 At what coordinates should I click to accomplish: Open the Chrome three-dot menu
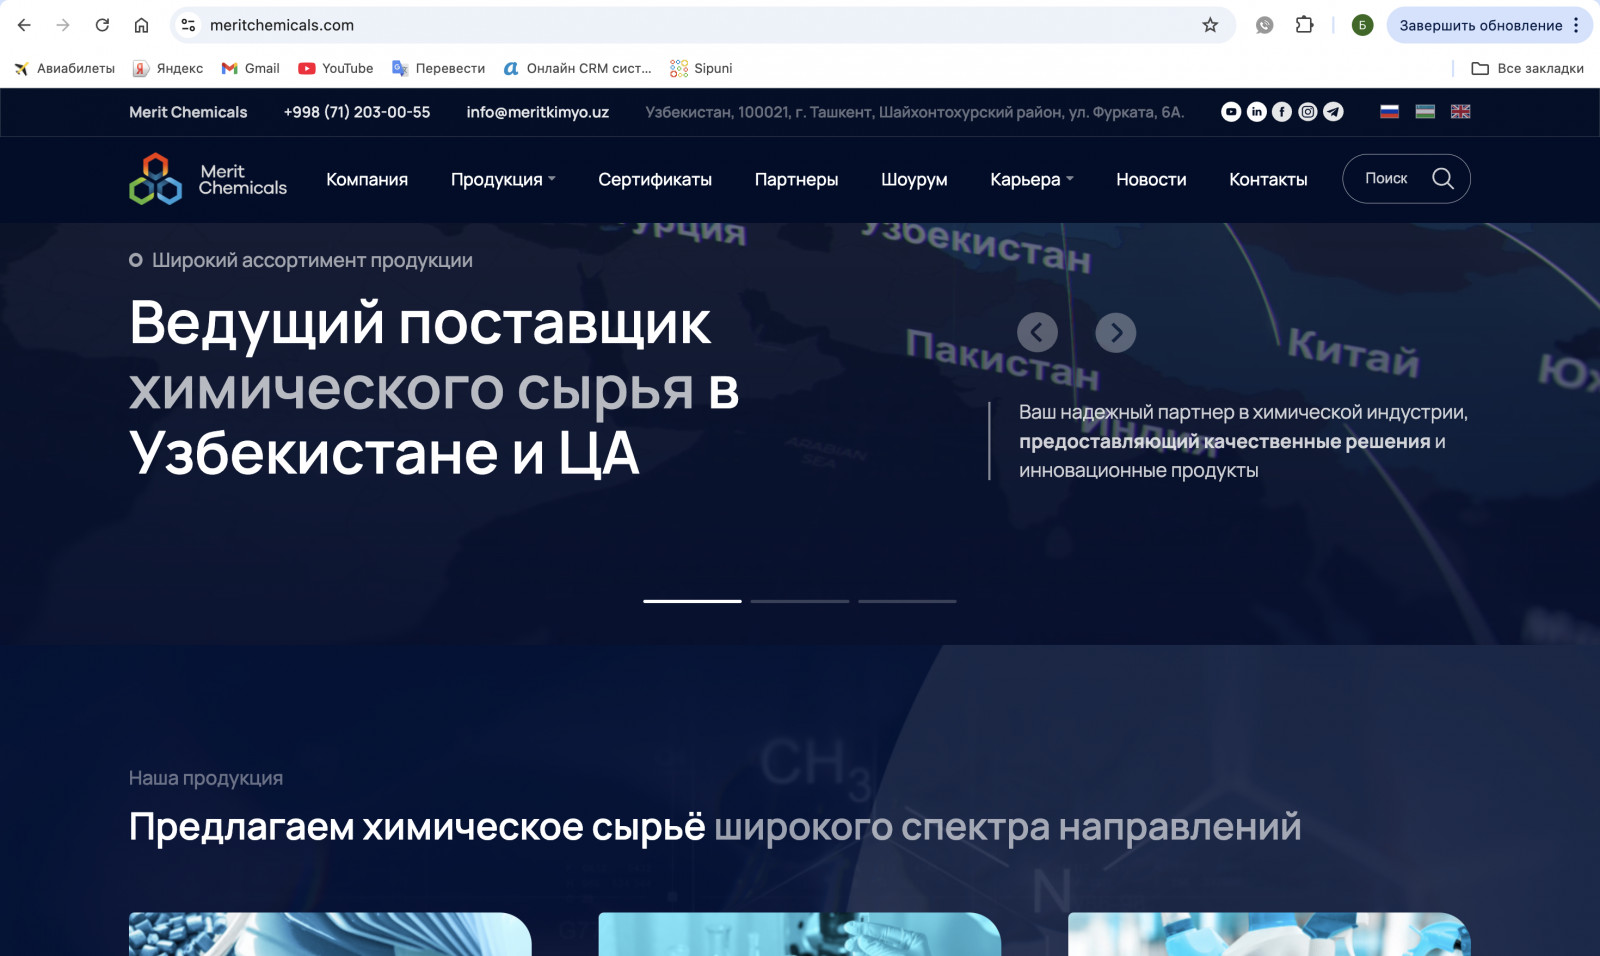coord(1576,25)
